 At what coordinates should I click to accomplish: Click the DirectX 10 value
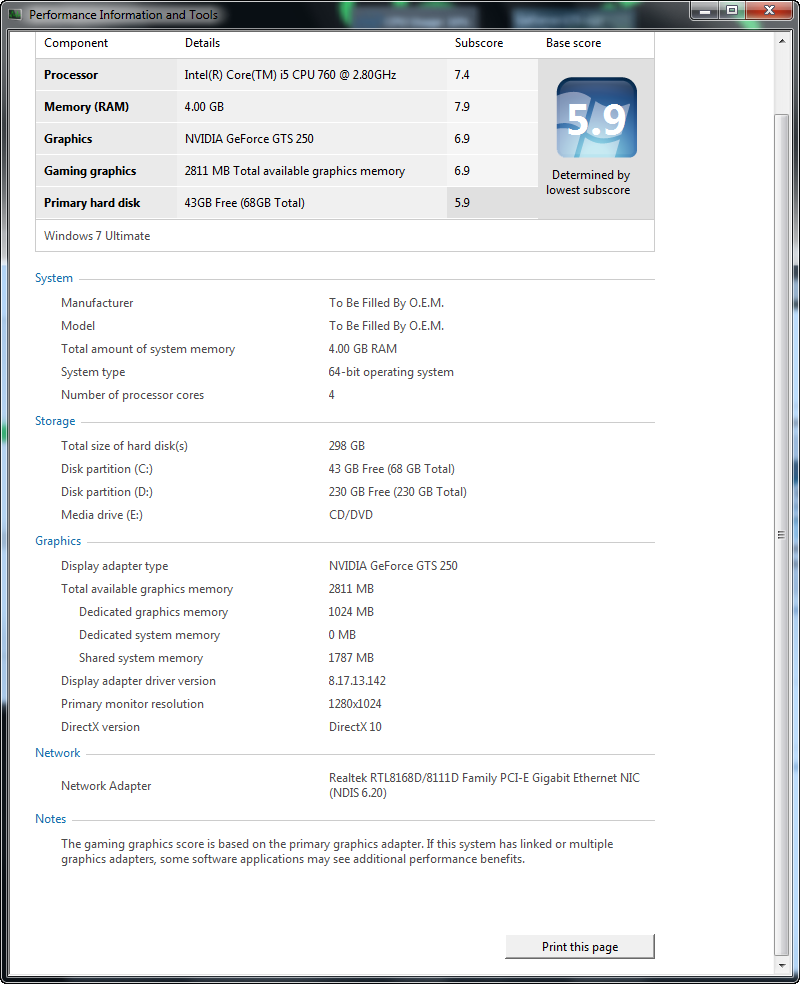click(x=355, y=727)
